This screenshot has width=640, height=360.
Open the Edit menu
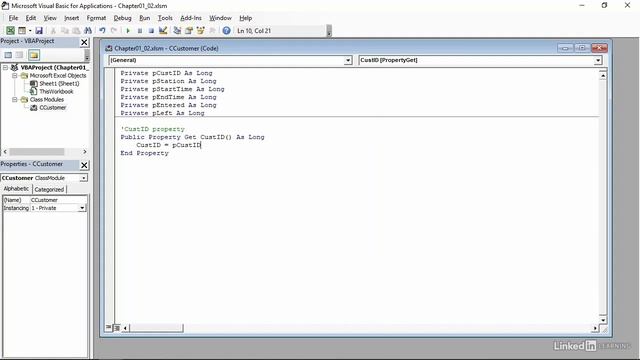(31, 18)
